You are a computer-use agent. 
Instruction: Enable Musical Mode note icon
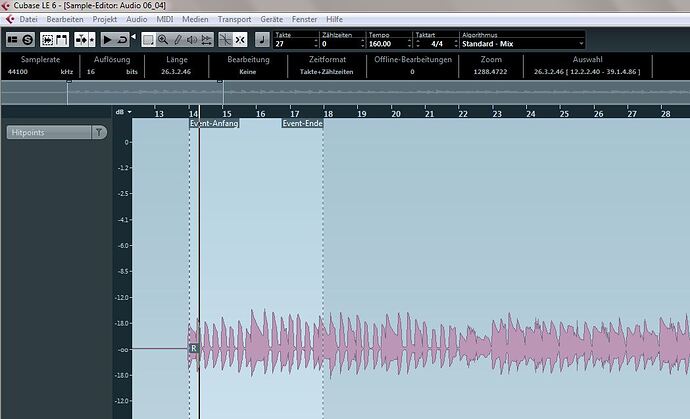click(262, 40)
